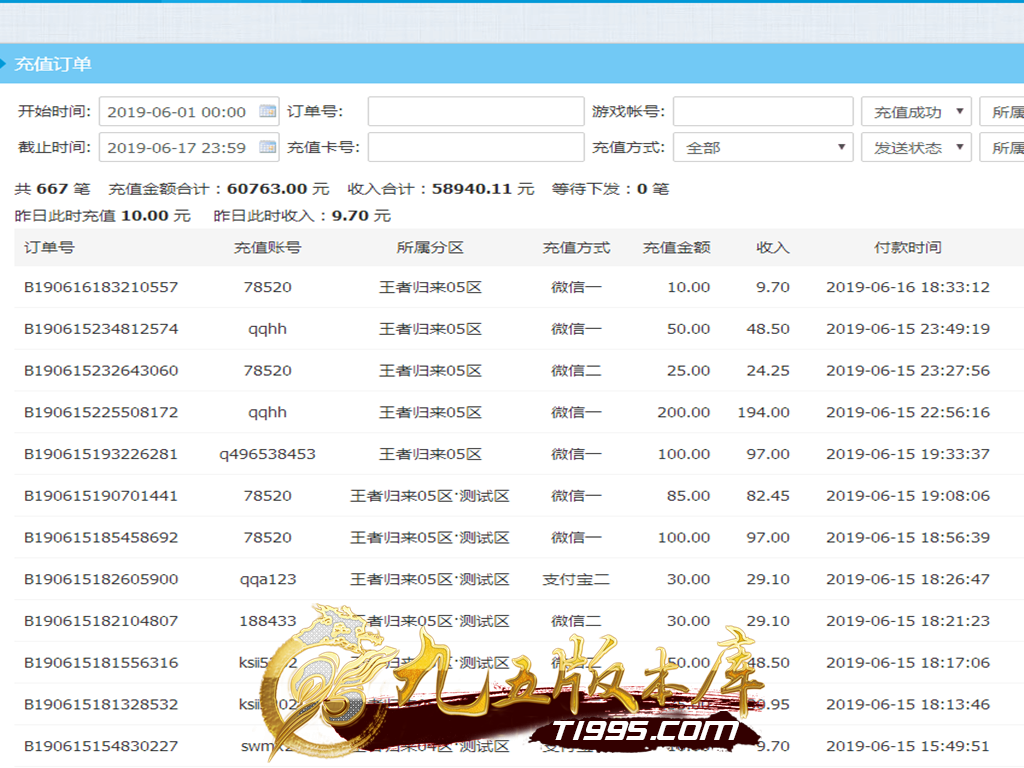Click the 充值账号 column header
Image resolution: width=1024 pixels, height=768 pixels.
(268, 248)
